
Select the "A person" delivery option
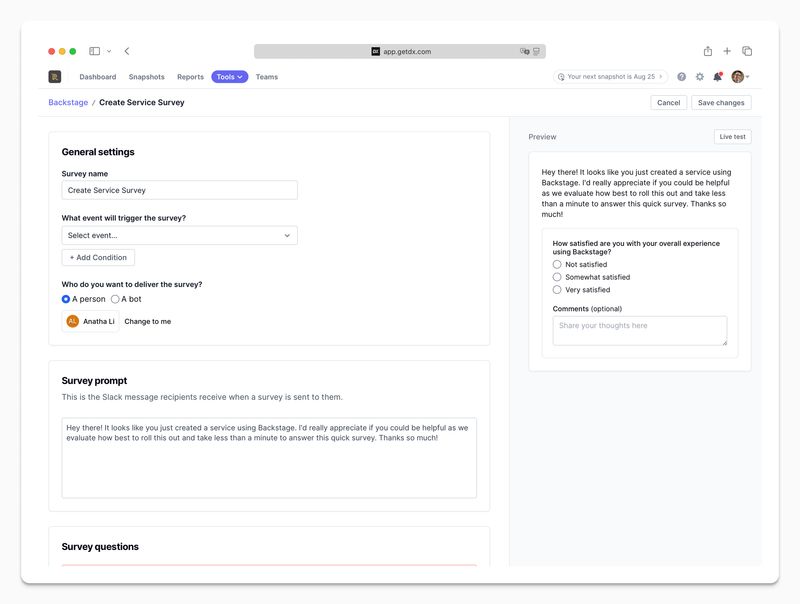point(66,299)
